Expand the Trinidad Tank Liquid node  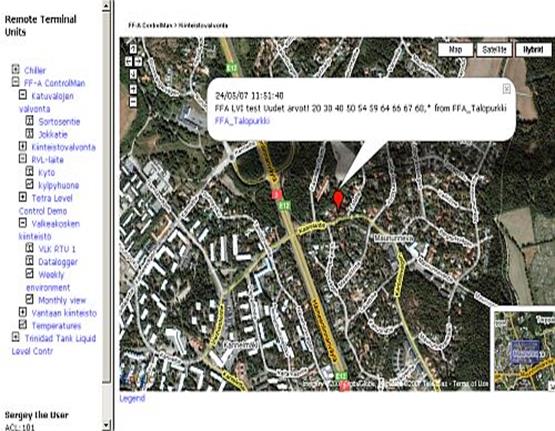15,337
